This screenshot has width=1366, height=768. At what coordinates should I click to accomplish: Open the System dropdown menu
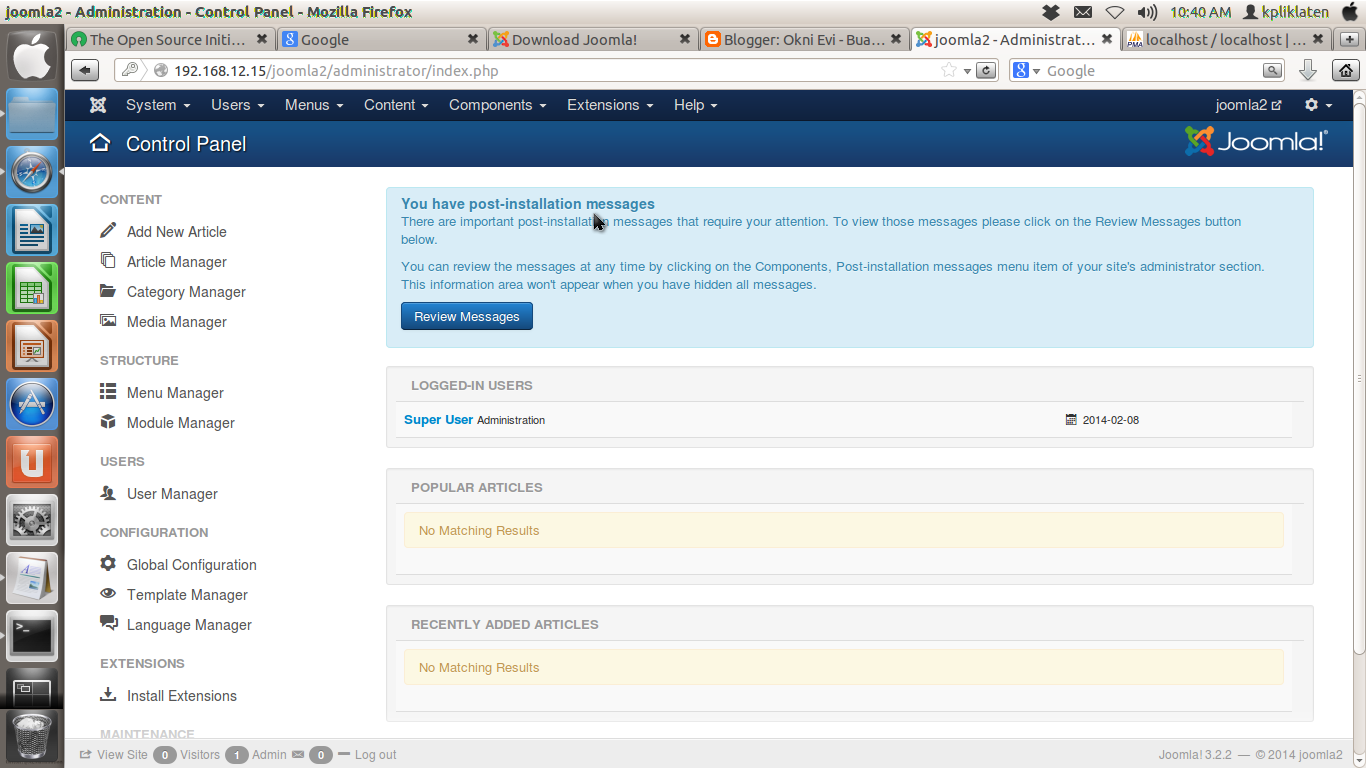tap(157, 105)
